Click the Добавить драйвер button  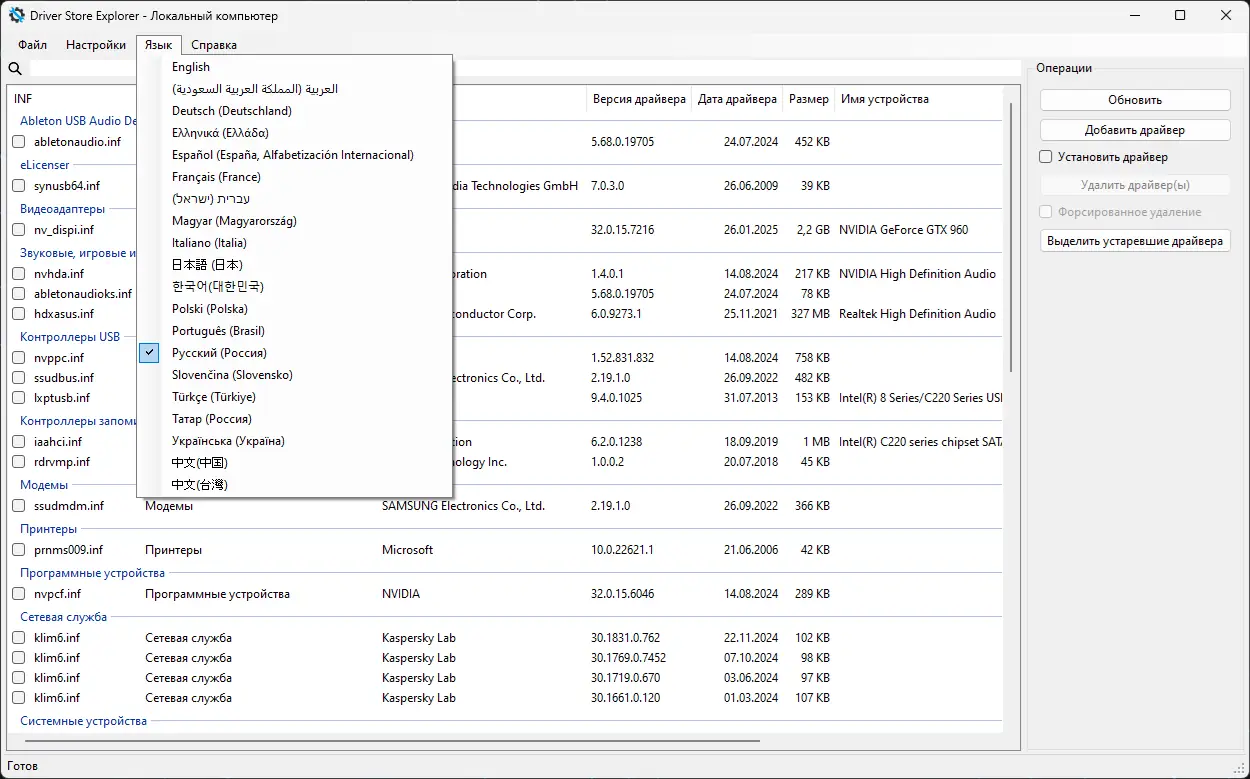(1134, 129)
